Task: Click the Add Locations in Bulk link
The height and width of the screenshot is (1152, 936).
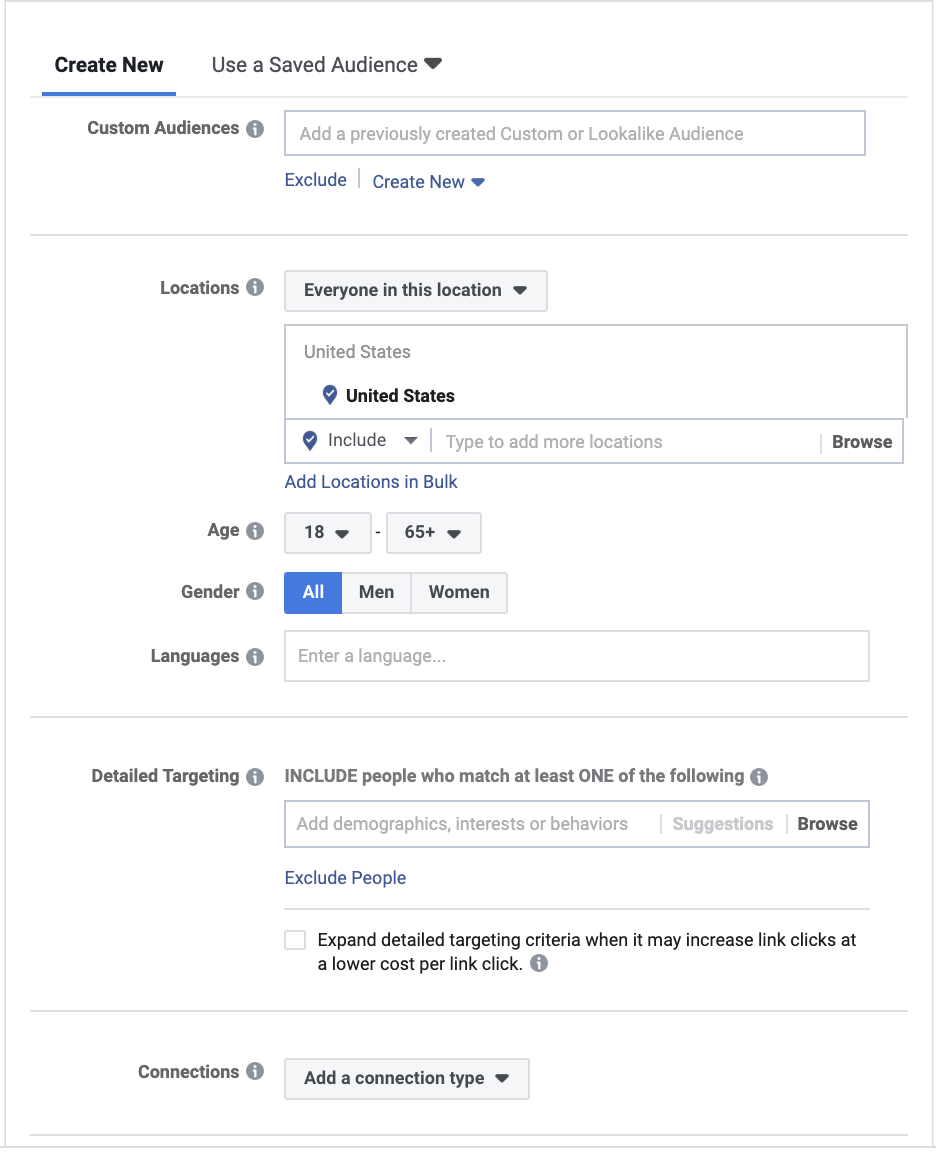Action: [371, 482]
